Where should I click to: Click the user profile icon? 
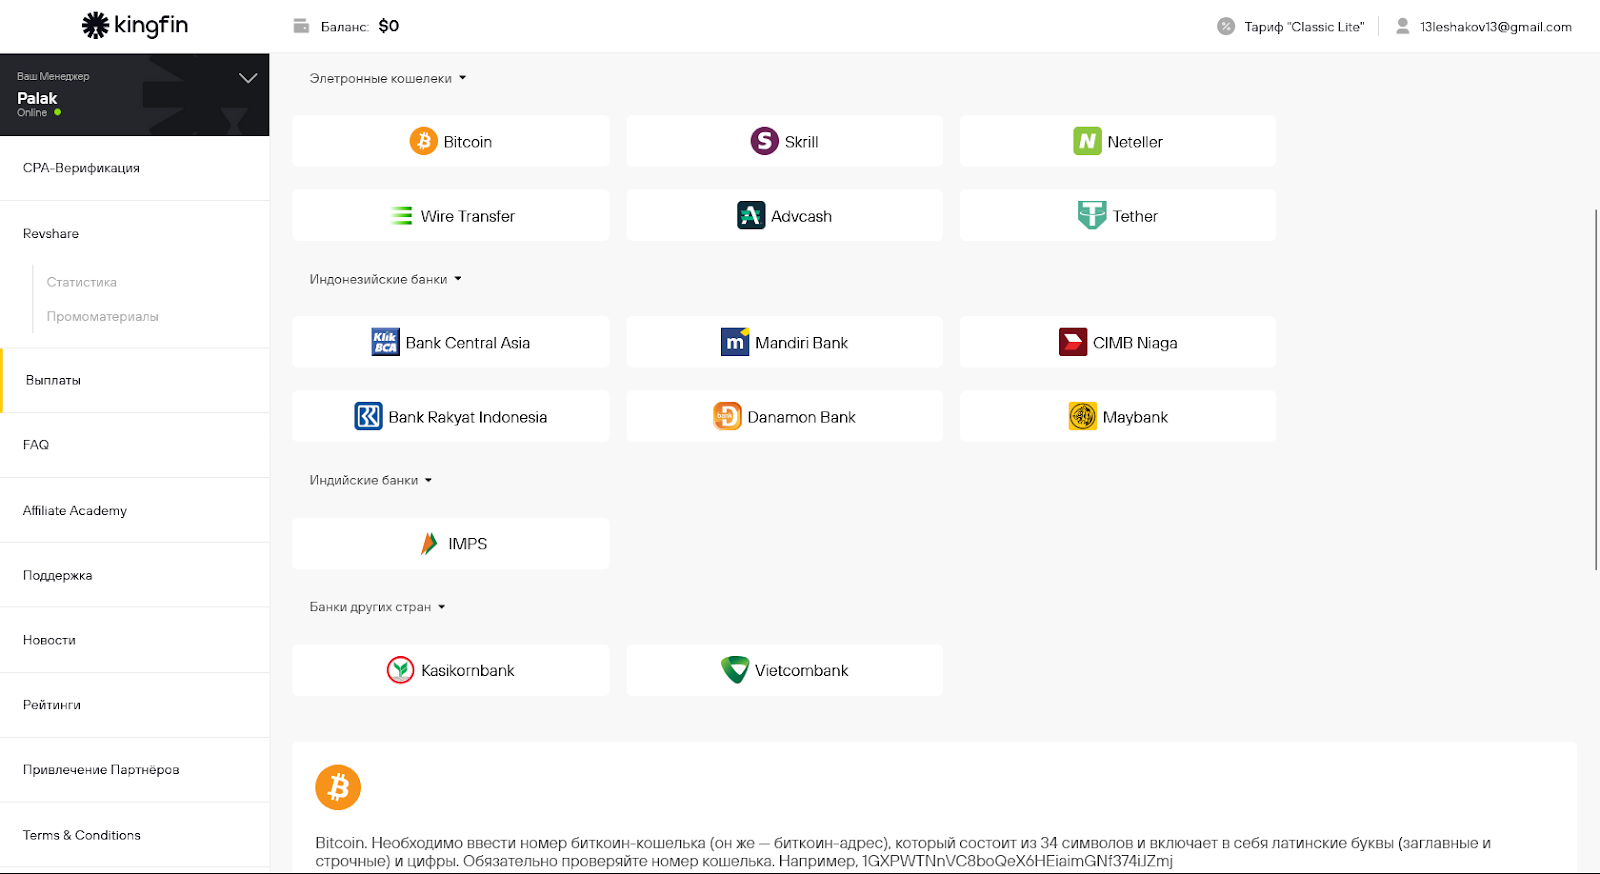coord(1403,26)
